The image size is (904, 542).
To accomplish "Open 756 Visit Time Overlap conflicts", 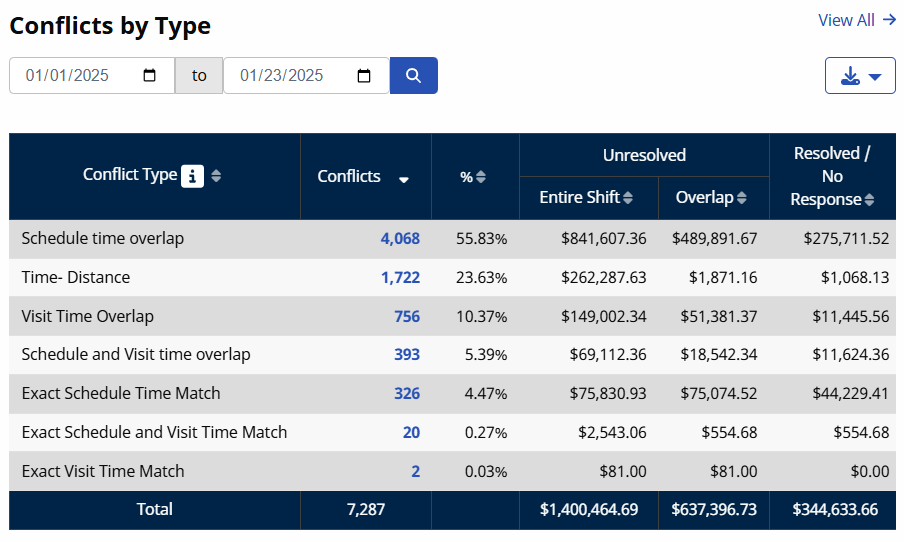I will tap(406, 317).
